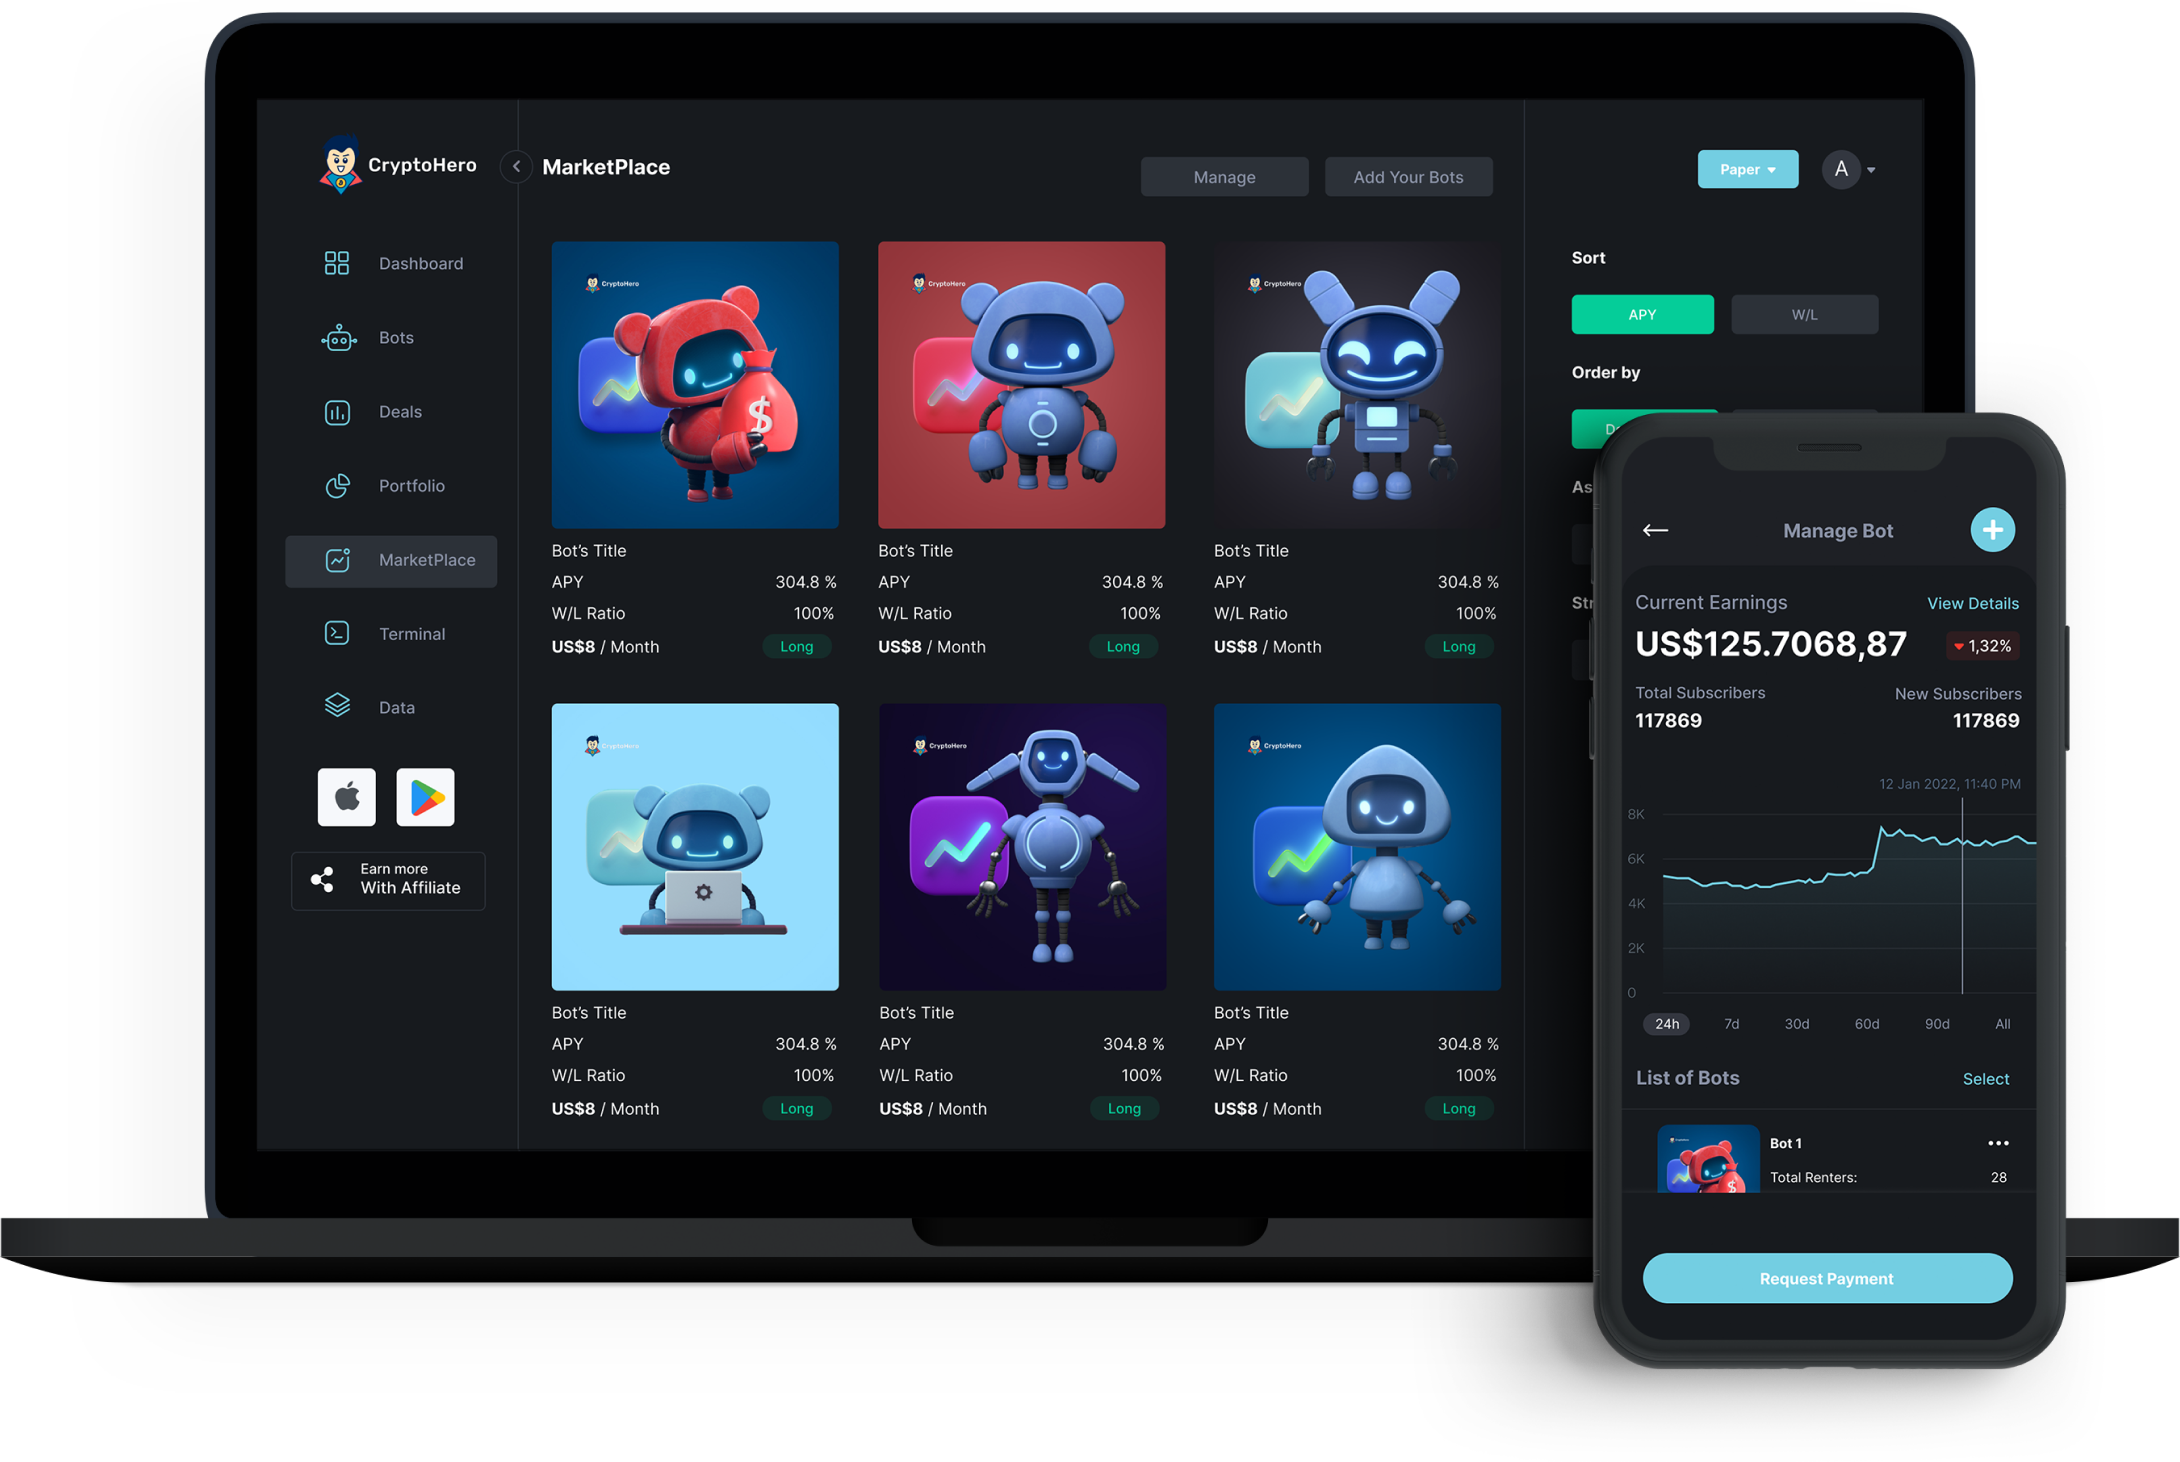Click the Add Your Bots button

[1407, 176]
